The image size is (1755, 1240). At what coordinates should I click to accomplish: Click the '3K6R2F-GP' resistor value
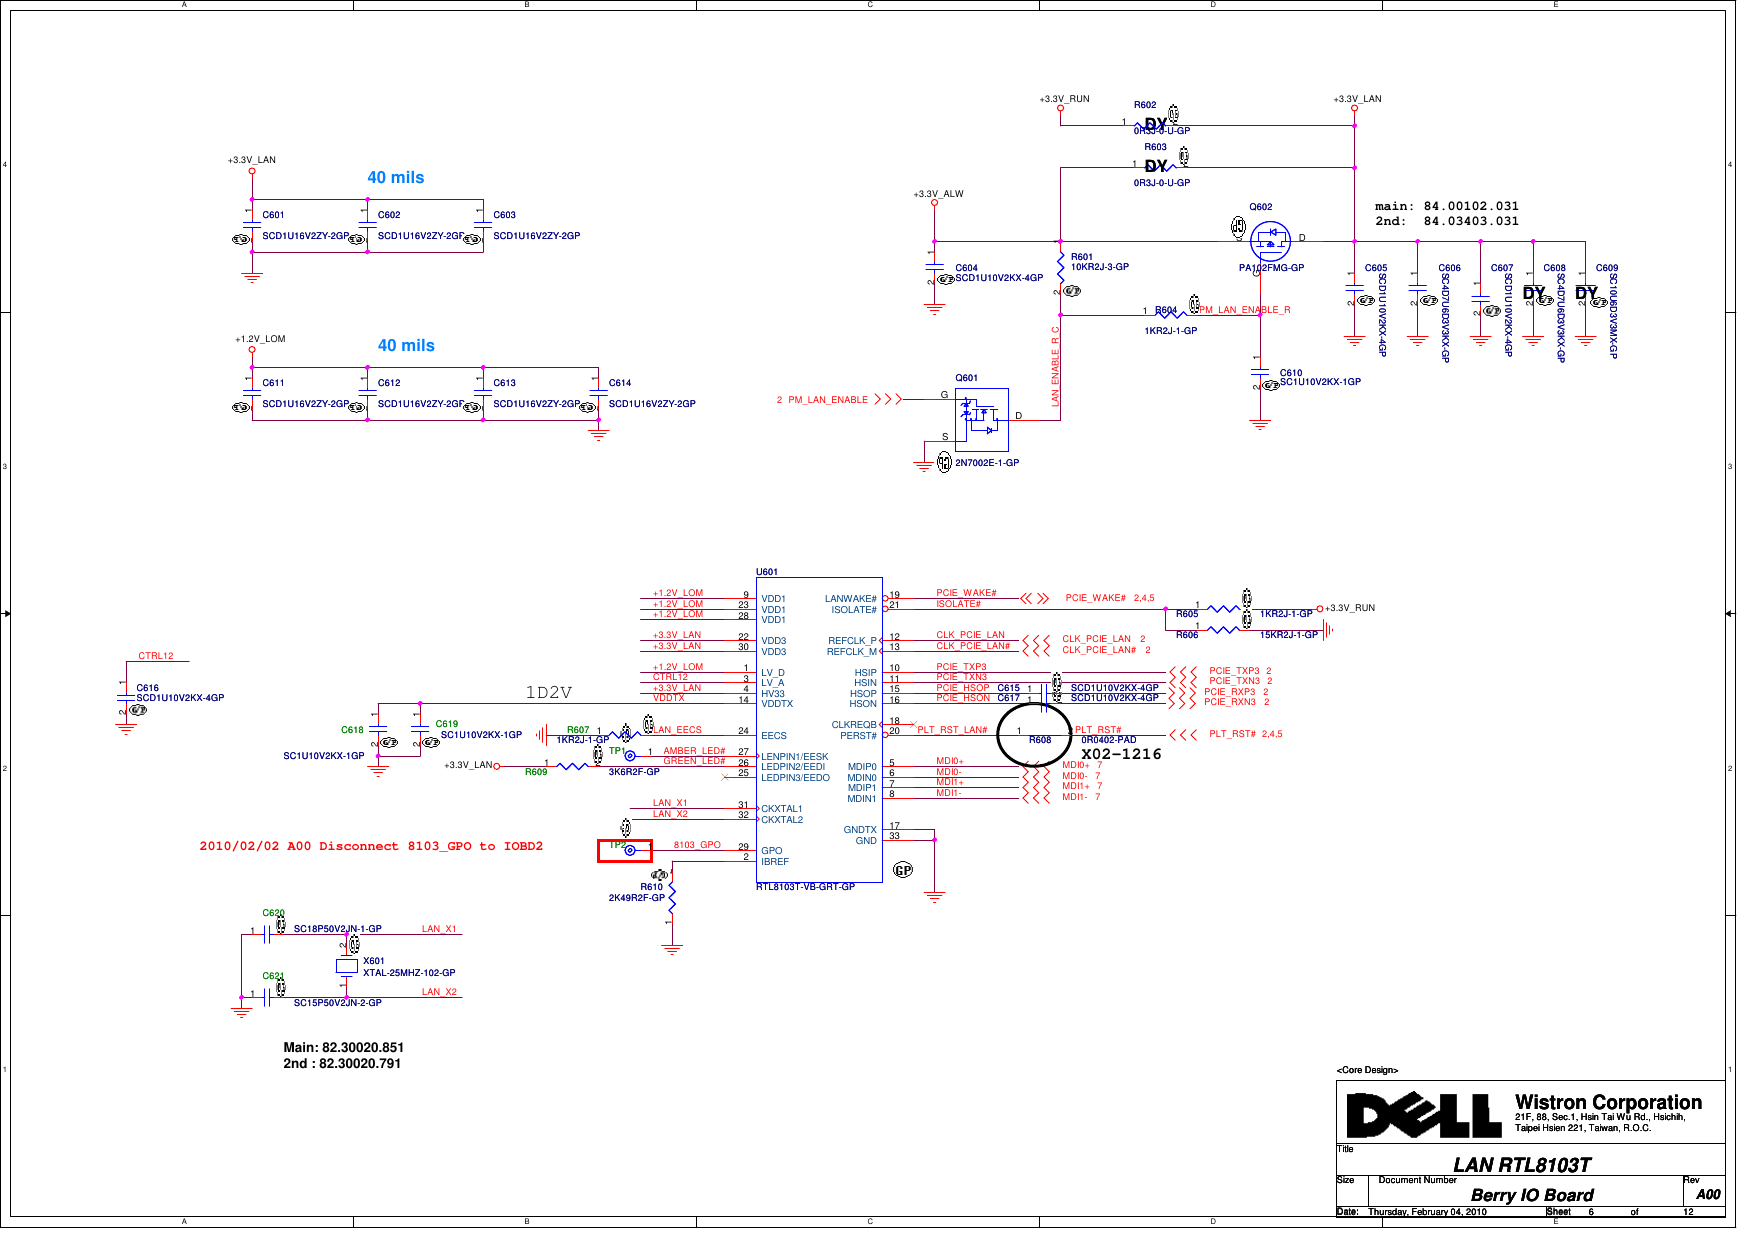pyautogui.click(x=634, y=772)
